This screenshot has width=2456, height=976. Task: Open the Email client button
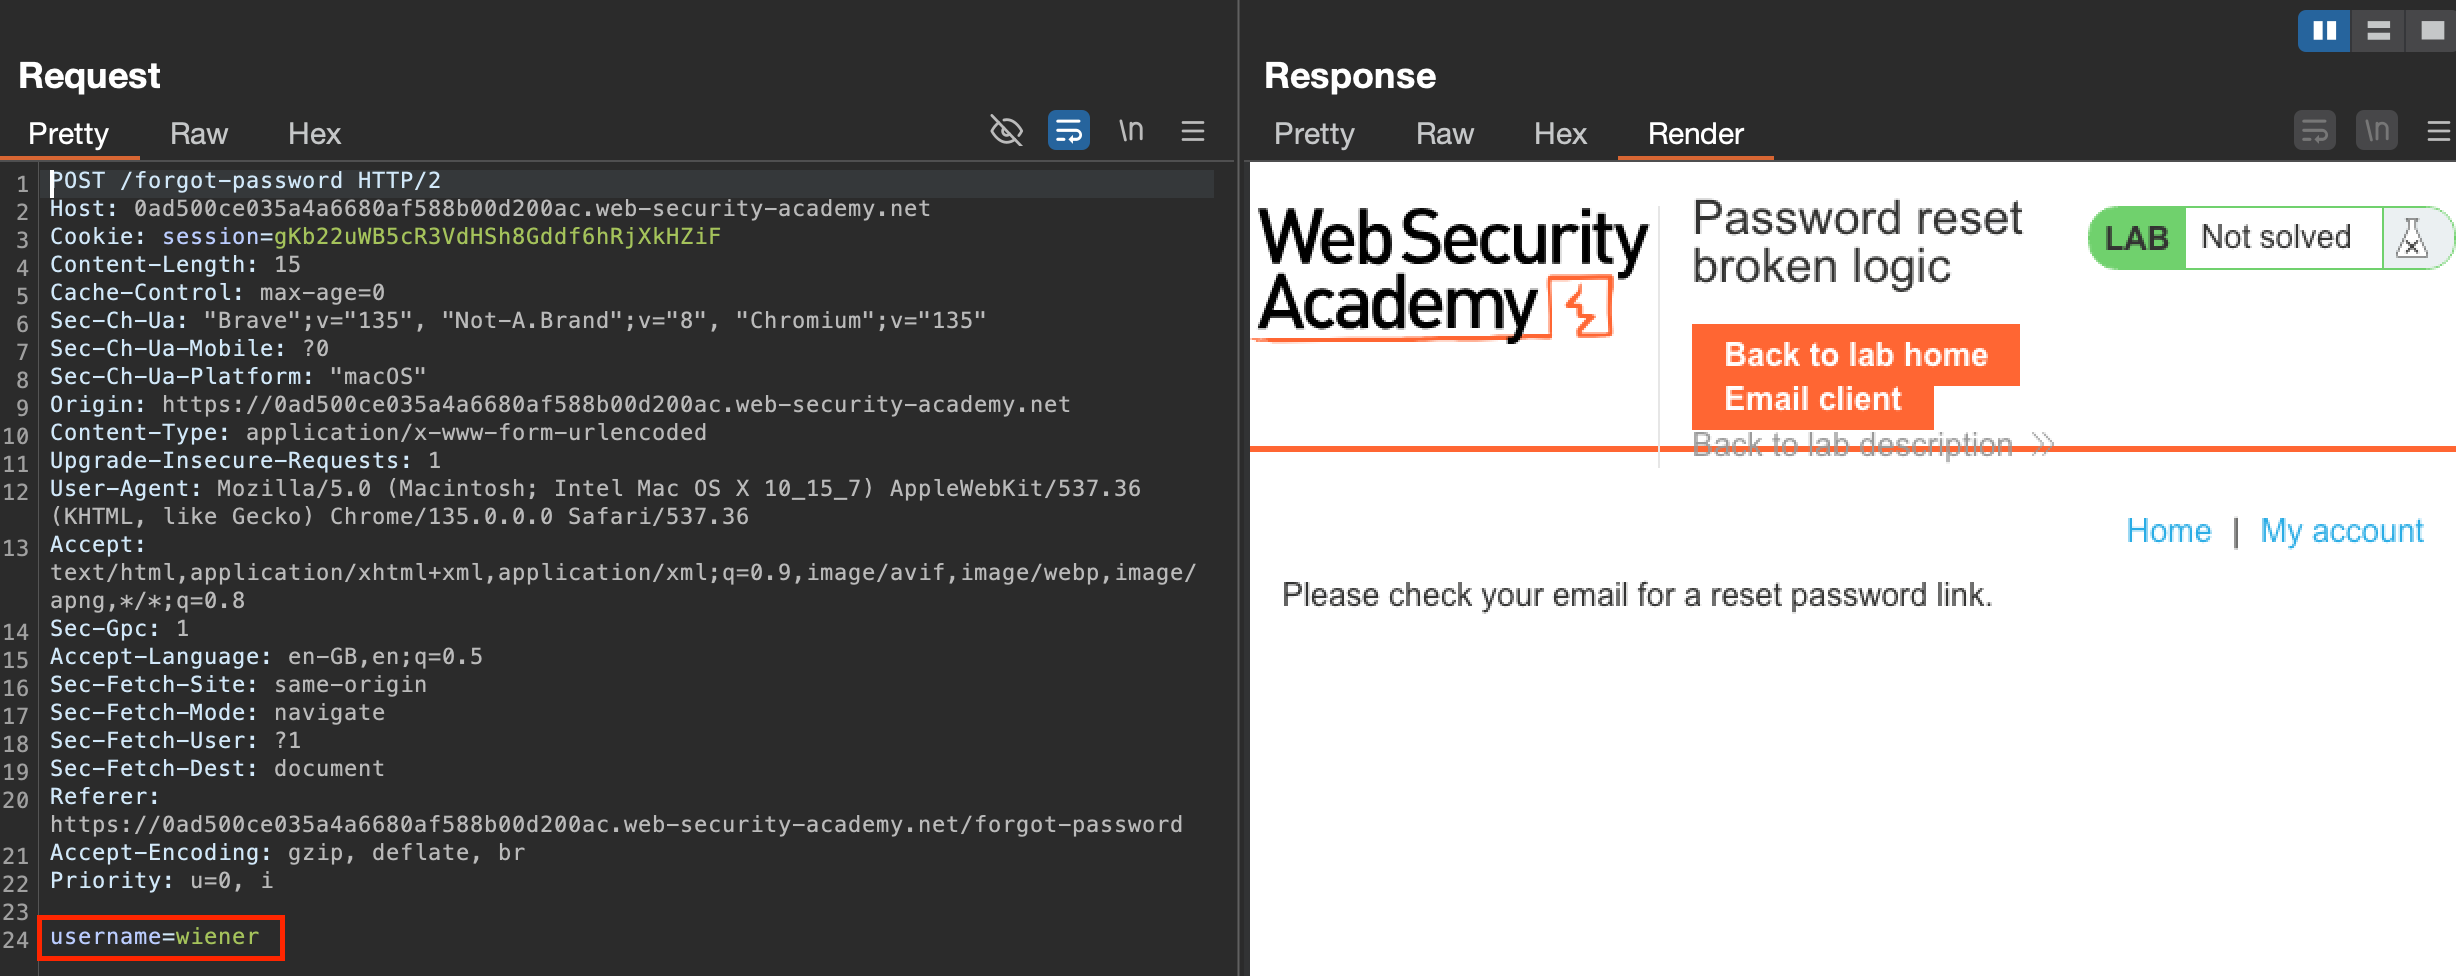click(x=1812, y=399)
